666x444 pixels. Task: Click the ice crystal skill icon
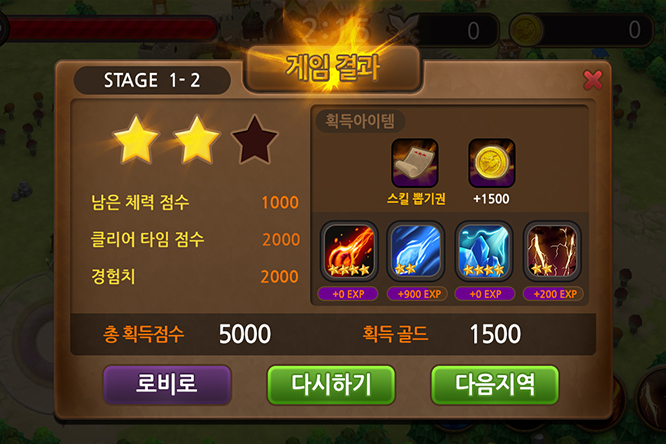click(484, 251)
